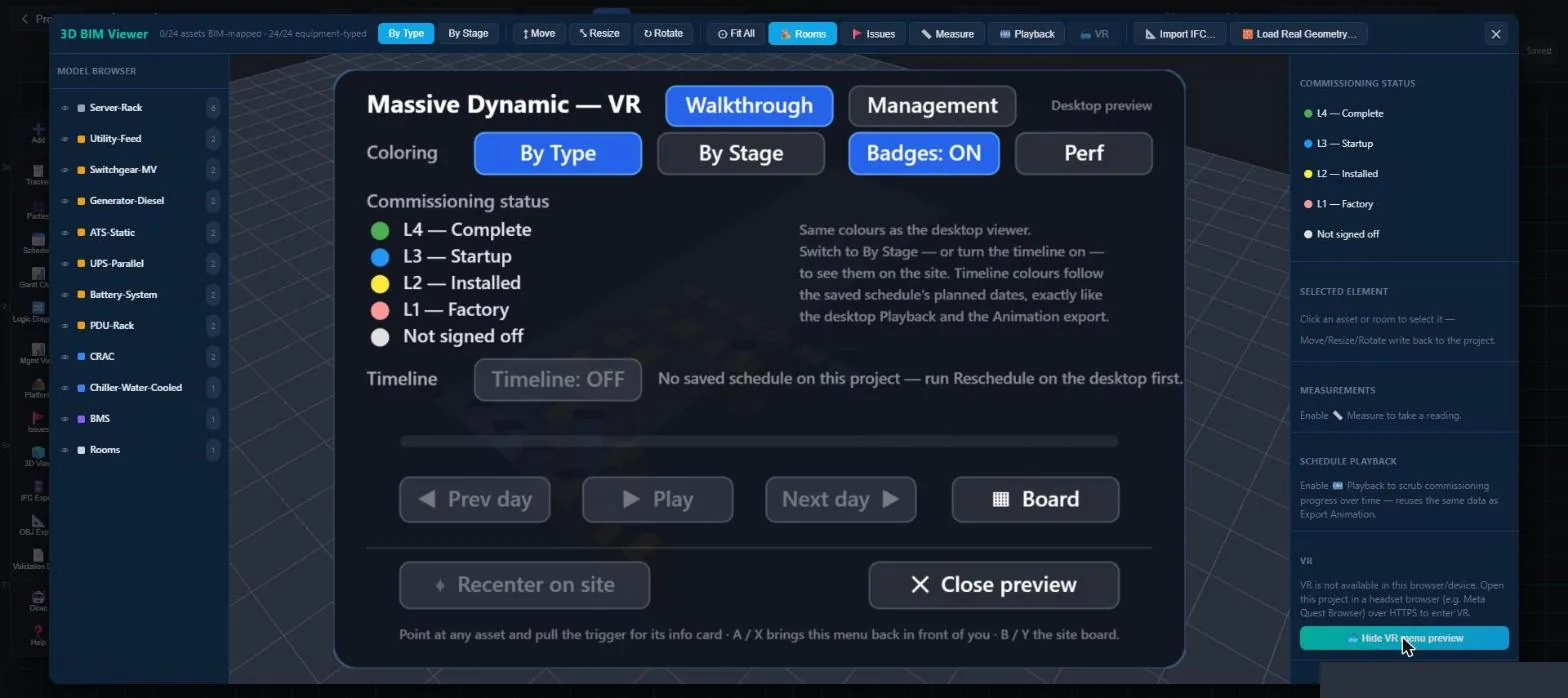Viewport: 1568px width, 698px height.
Task: Enable the Measure tool
Action: (947, 34)
